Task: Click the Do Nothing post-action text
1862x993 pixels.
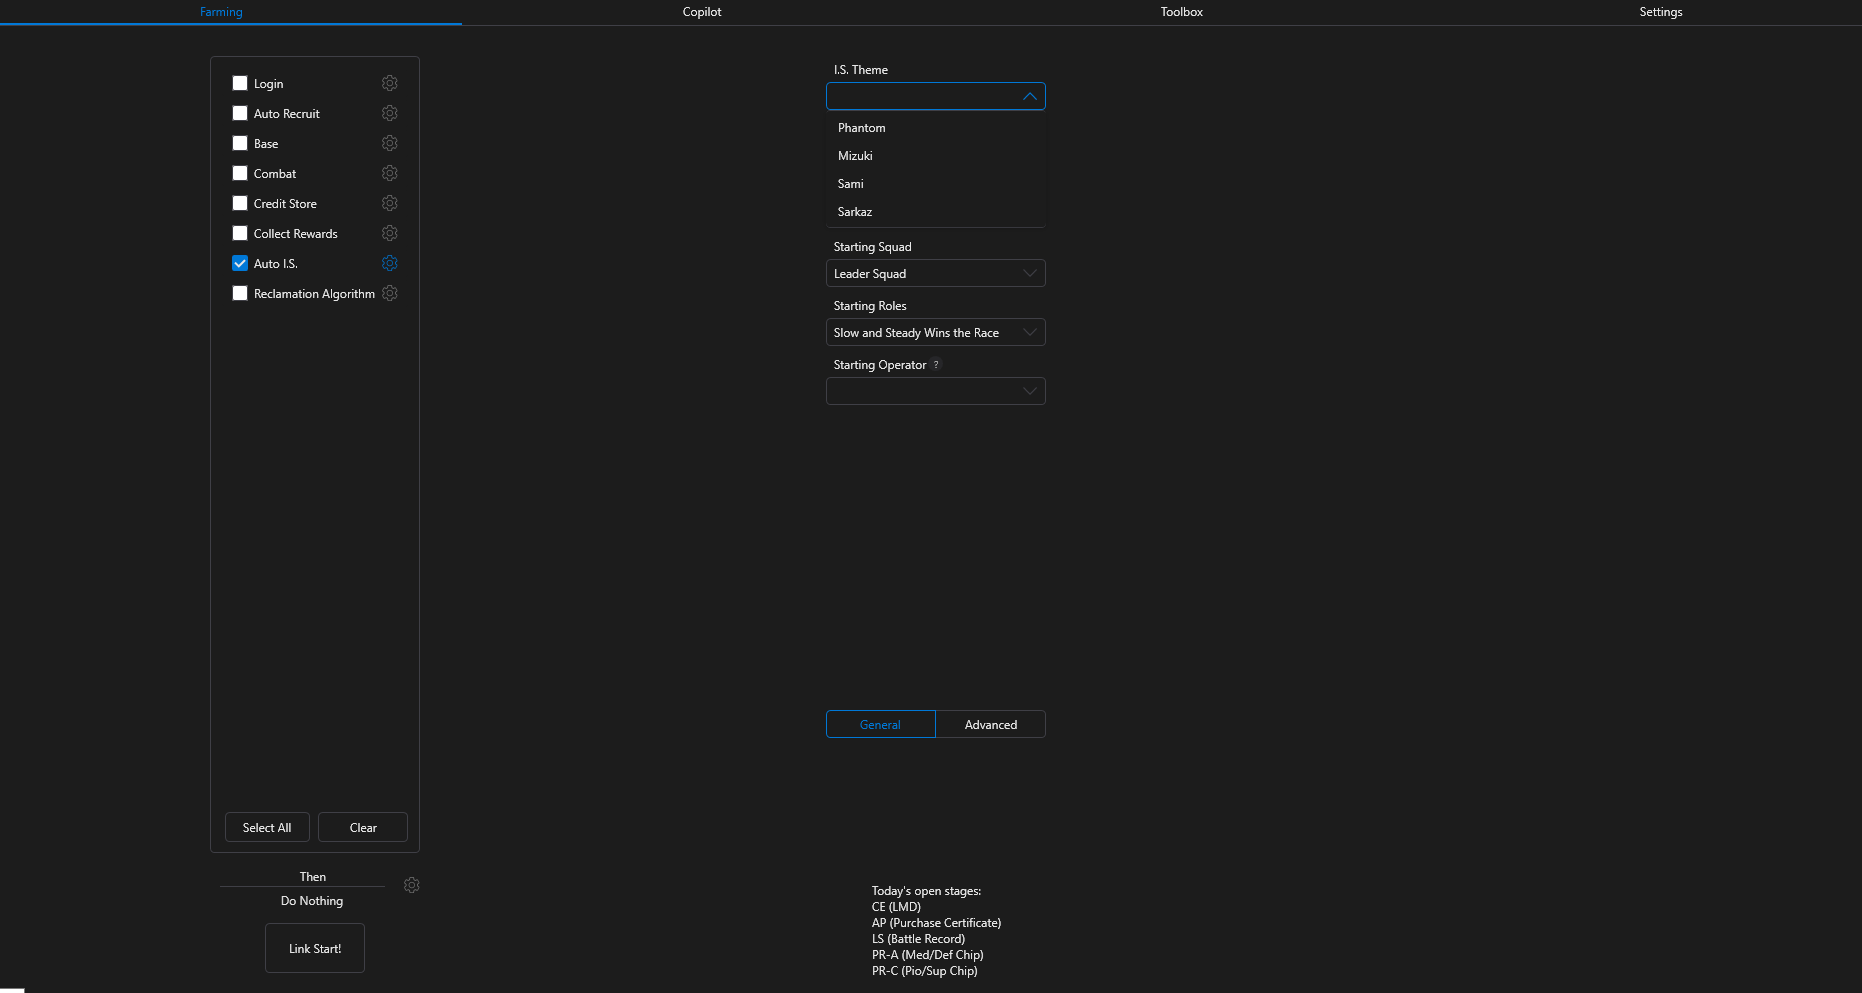Action: tap(312, 901)
